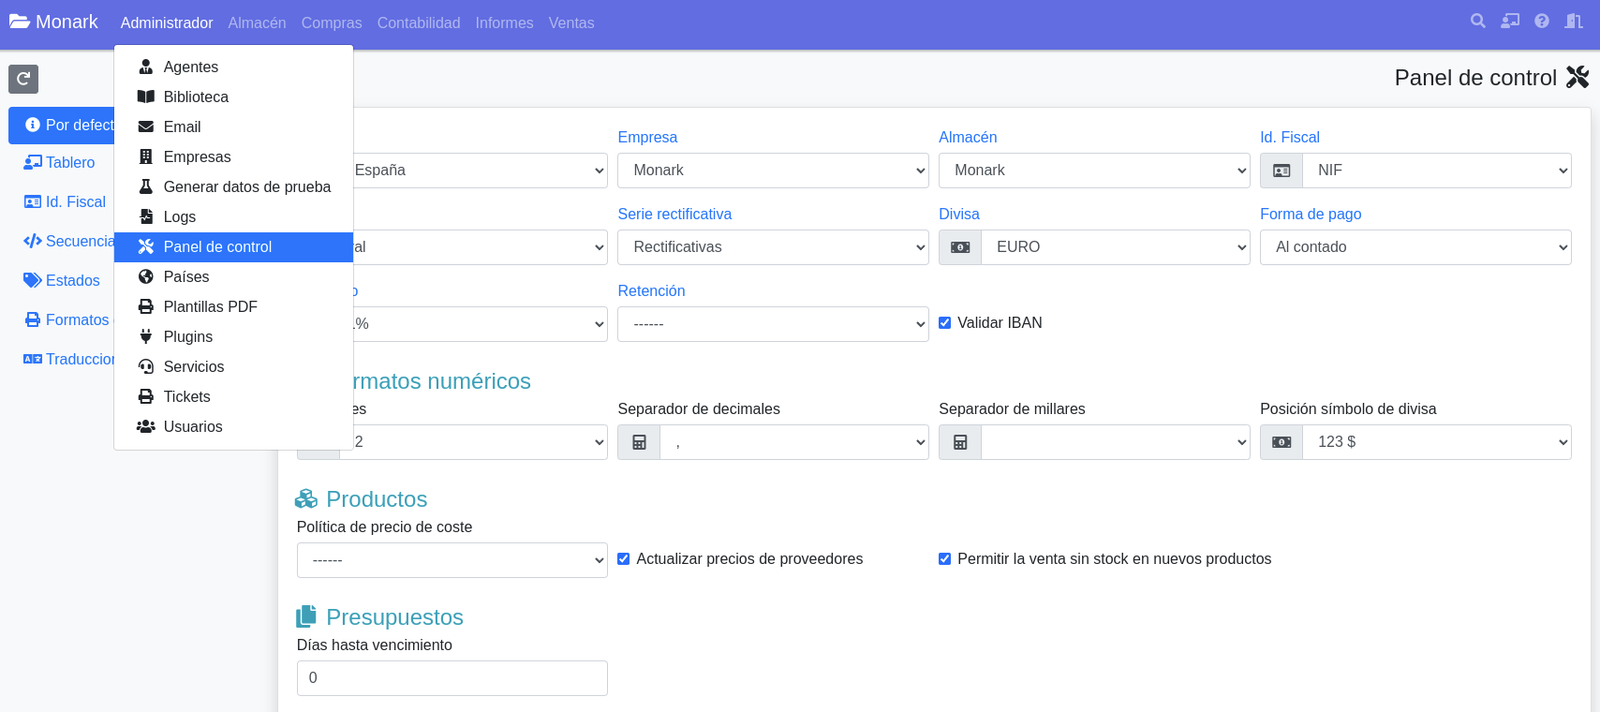
Task: Open the Retención dropdown
Action: pyautogui.click(x=773, y=324)
